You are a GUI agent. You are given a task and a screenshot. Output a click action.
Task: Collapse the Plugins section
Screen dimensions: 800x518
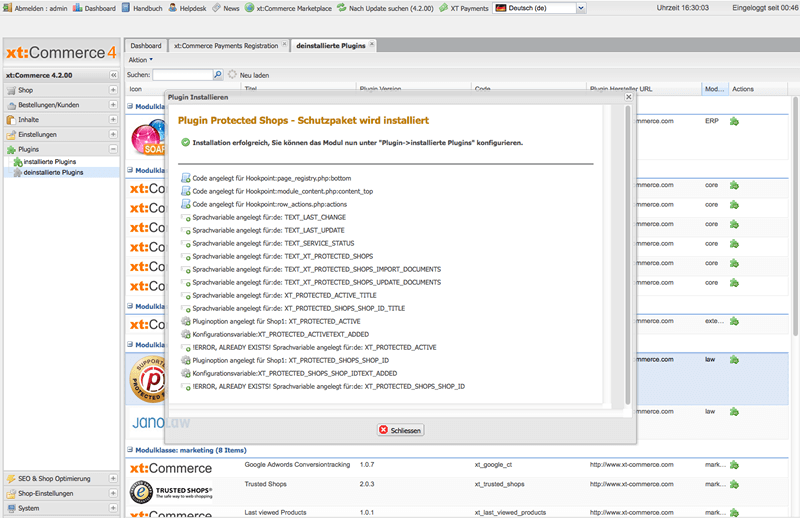113,149
